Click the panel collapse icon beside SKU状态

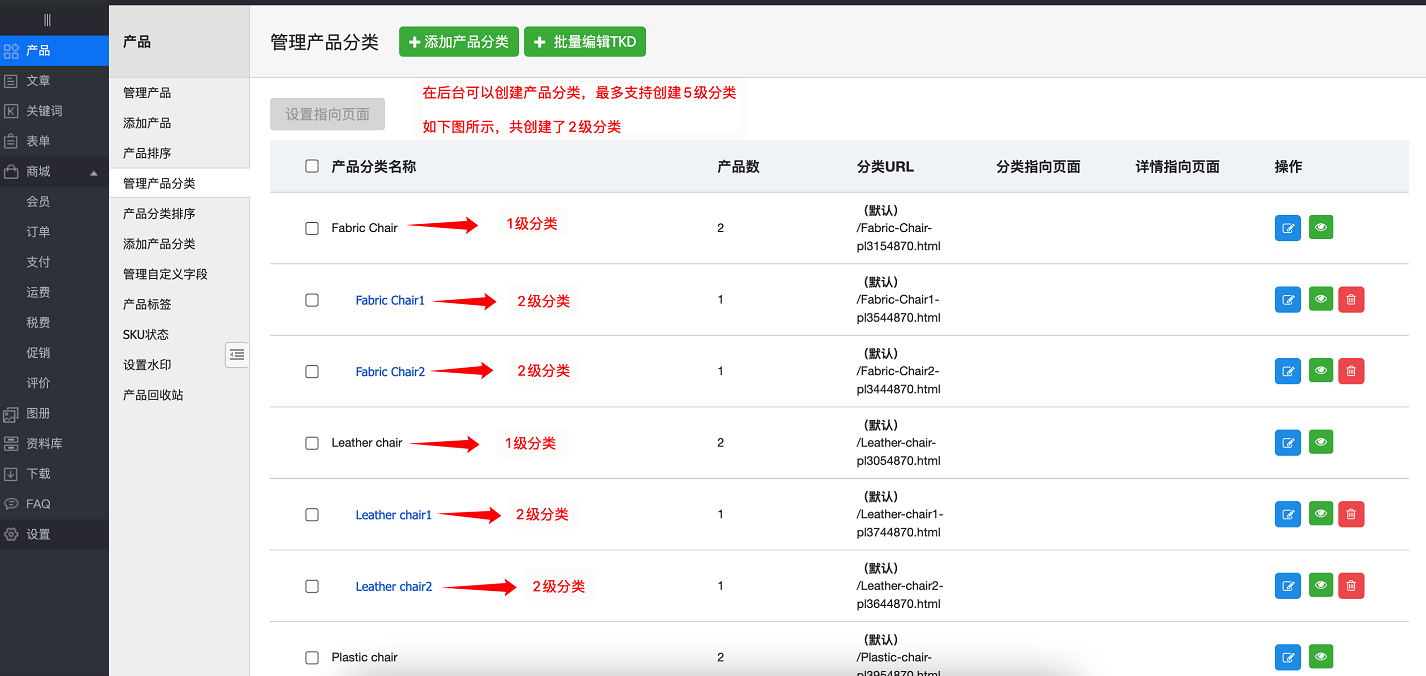(236, 355)
